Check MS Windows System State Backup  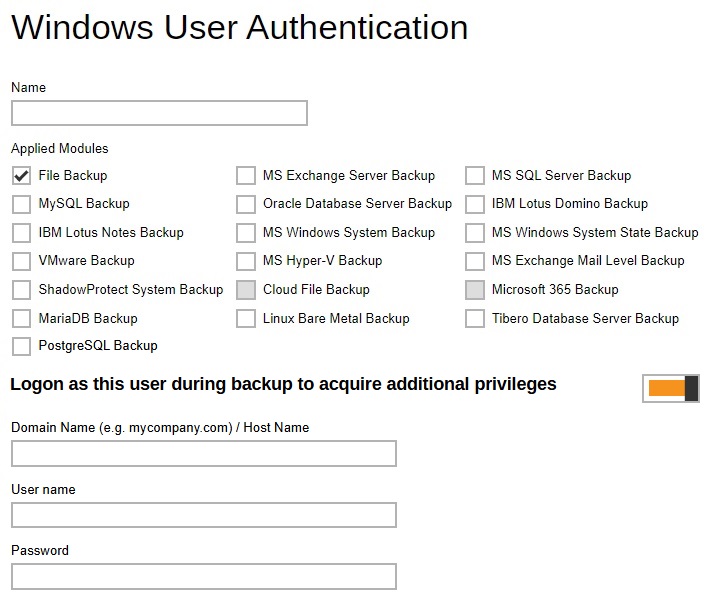(475, 233)
